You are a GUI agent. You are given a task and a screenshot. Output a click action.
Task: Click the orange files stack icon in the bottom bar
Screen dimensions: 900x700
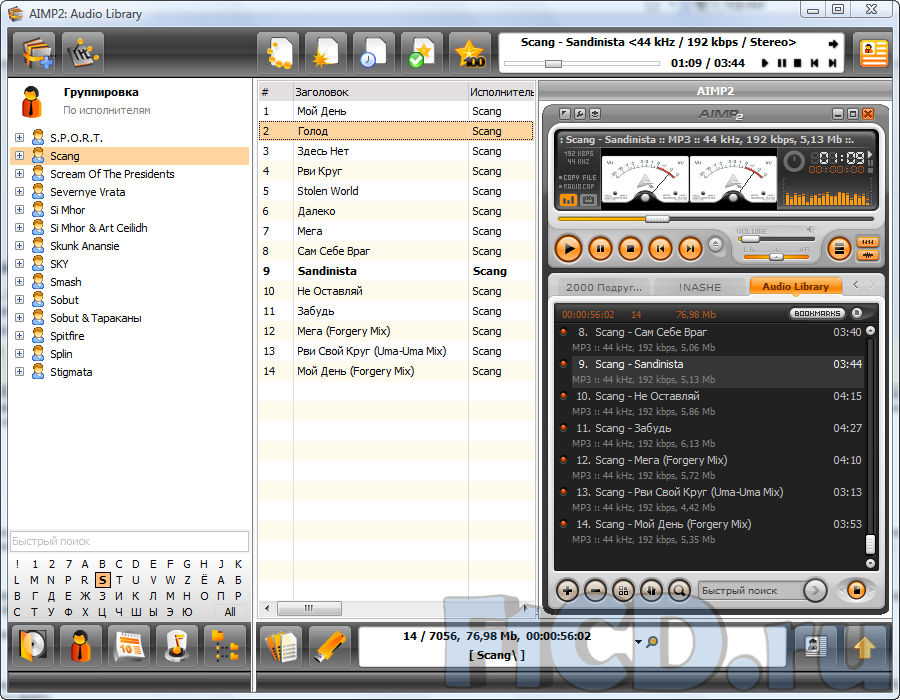click(x=281, y=646)
